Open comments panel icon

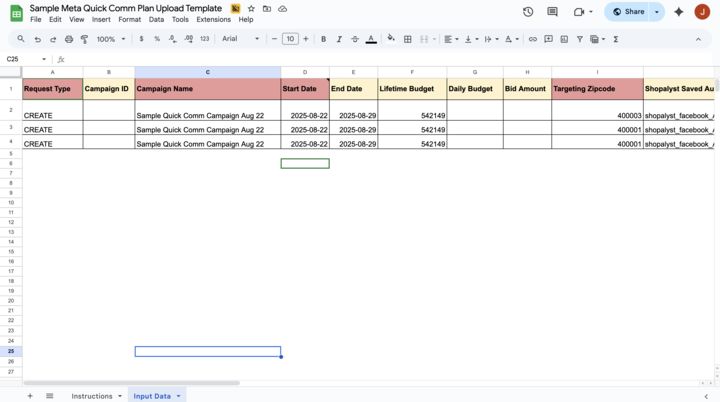(552, 12)
